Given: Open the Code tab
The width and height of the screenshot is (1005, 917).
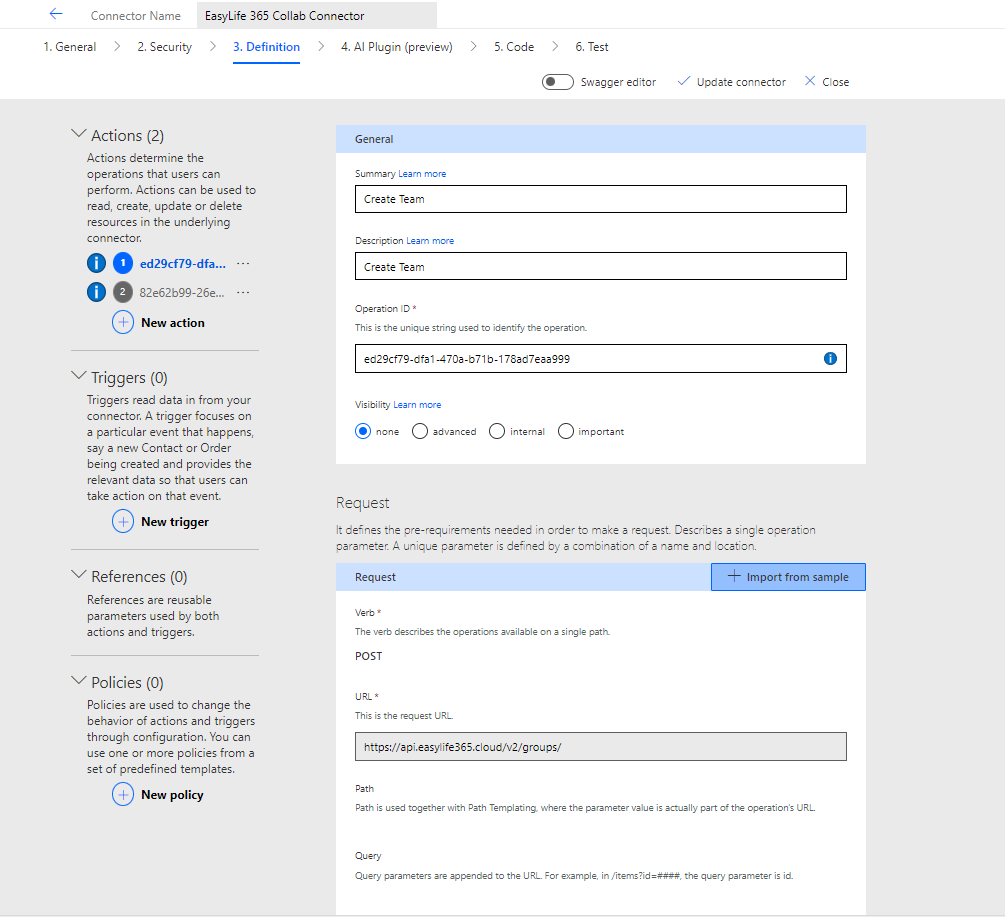Looking at the screenshot, I should point(513,46).
